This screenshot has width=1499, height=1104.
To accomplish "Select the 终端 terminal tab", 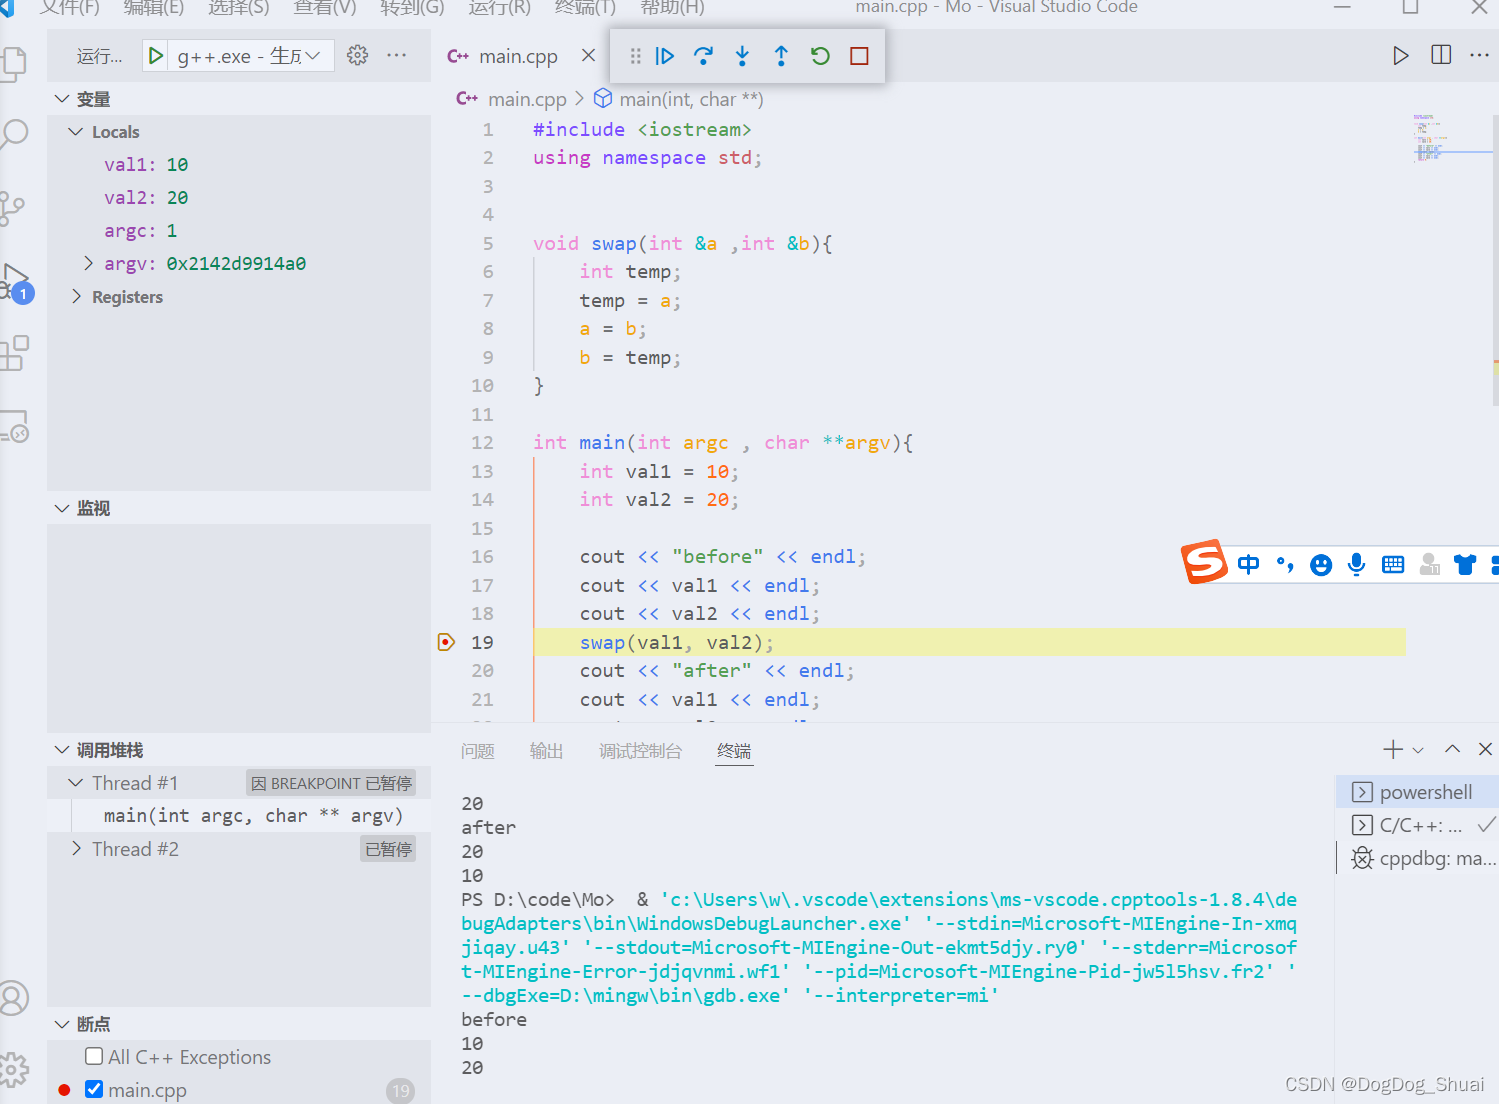I will click(x=734, y=751).
